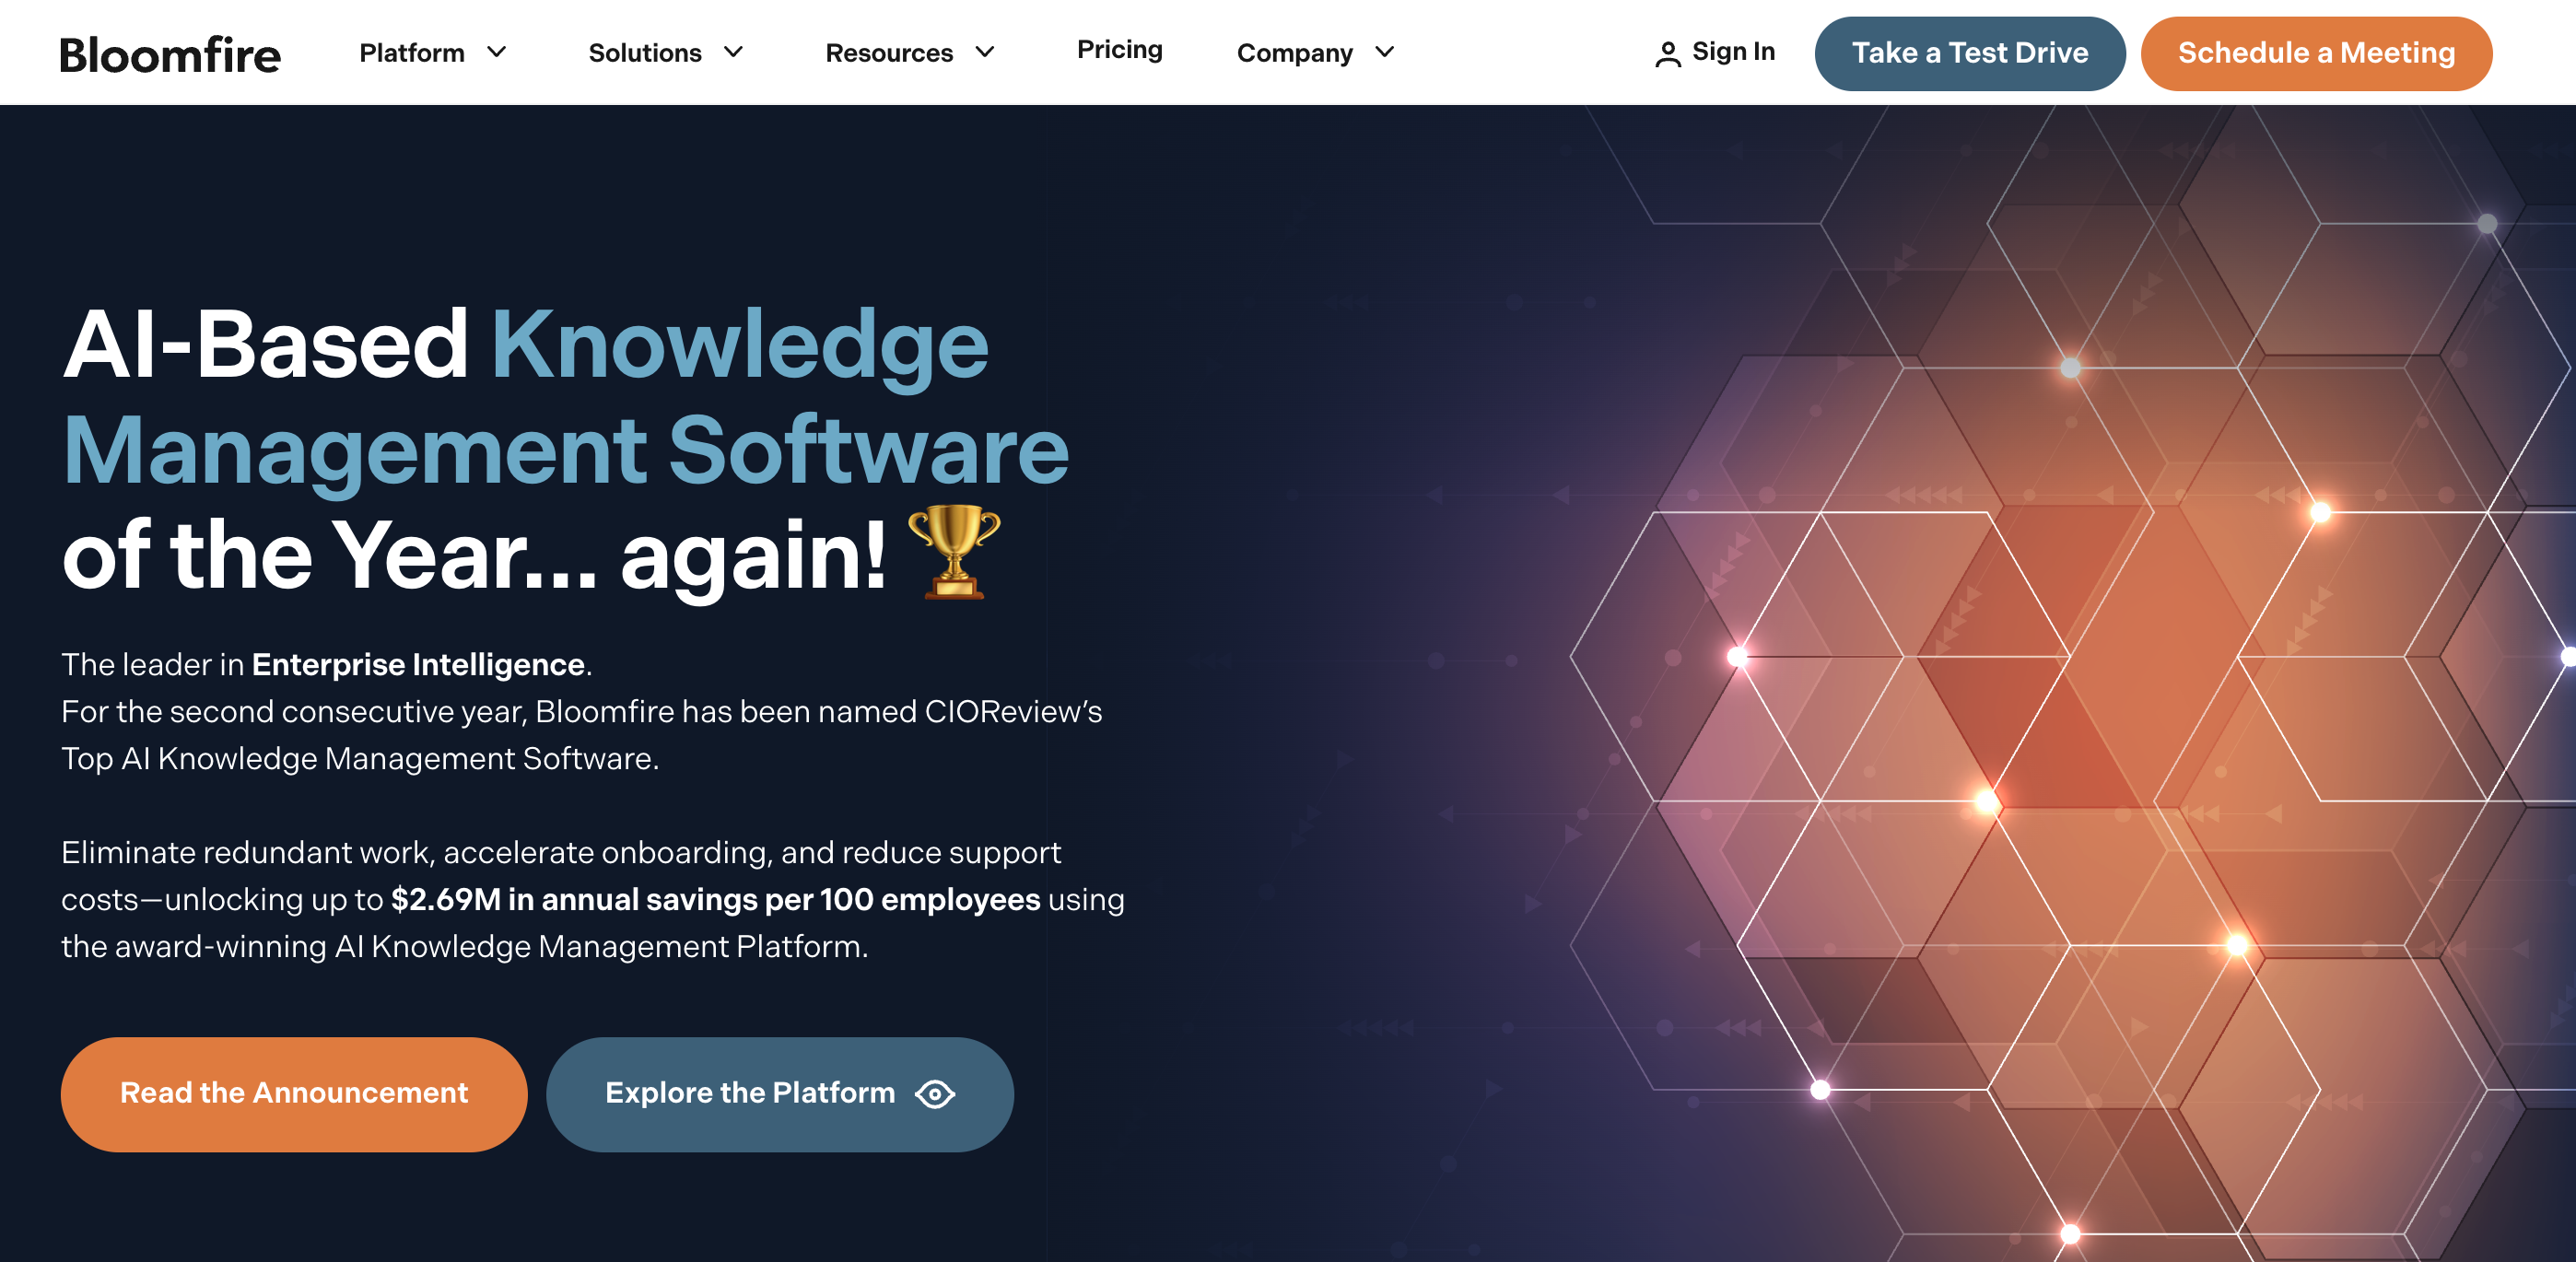Click the trophy emoji in the headline
2576x1262 pixels.
(953, 552)
